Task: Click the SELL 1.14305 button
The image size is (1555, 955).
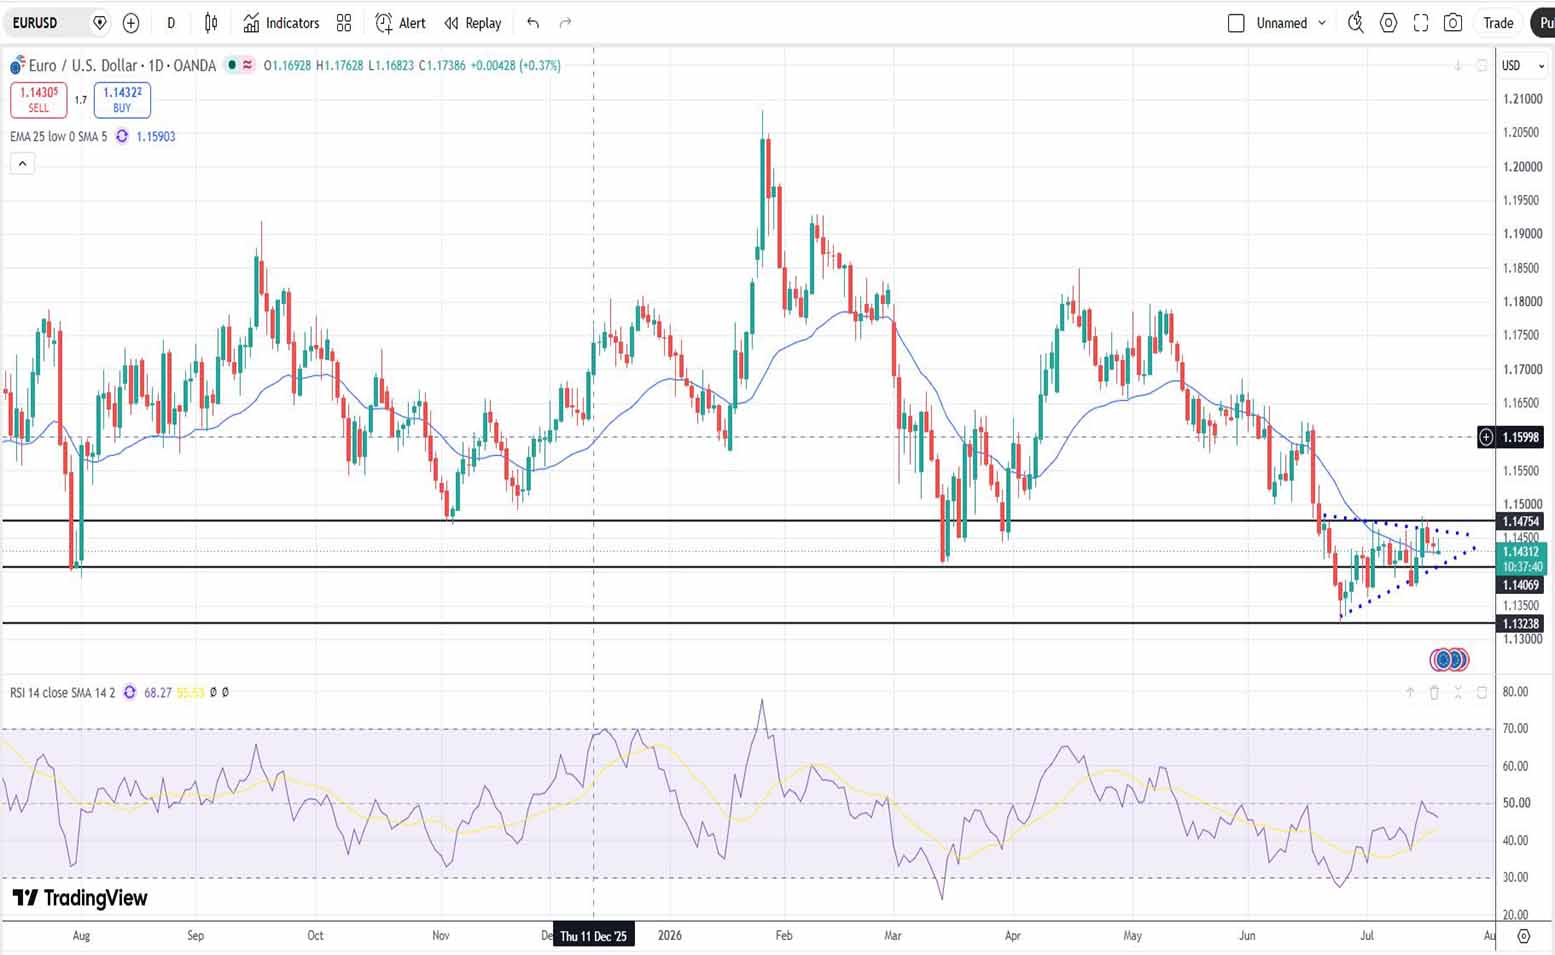Action: 38,99
